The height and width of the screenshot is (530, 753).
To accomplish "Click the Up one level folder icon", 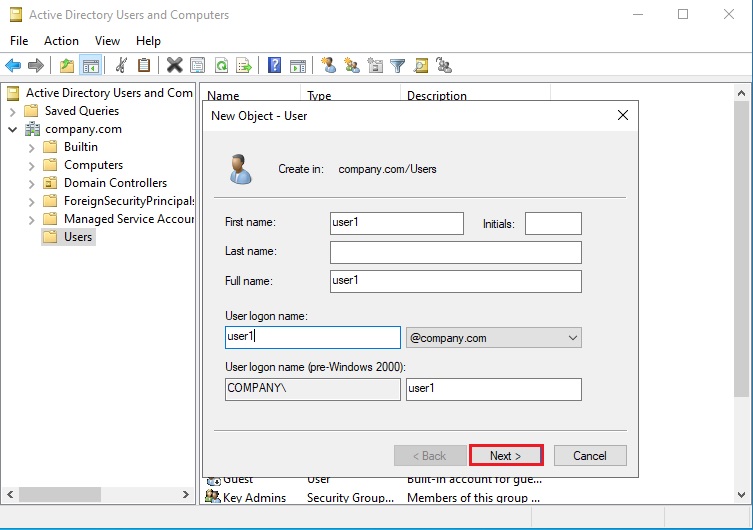I will (x=67, y=66).
